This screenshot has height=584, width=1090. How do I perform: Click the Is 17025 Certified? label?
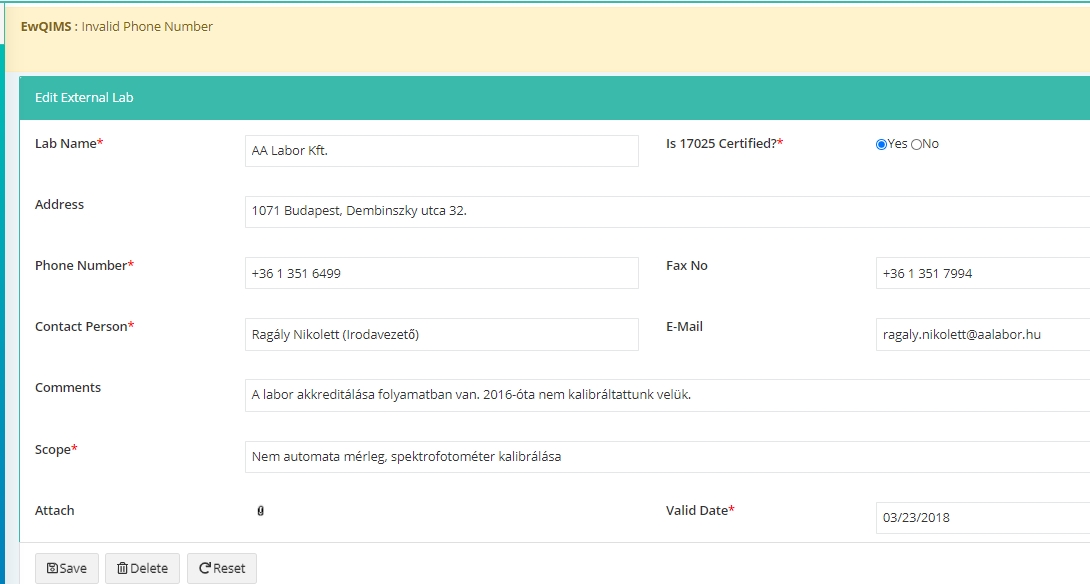724,143
